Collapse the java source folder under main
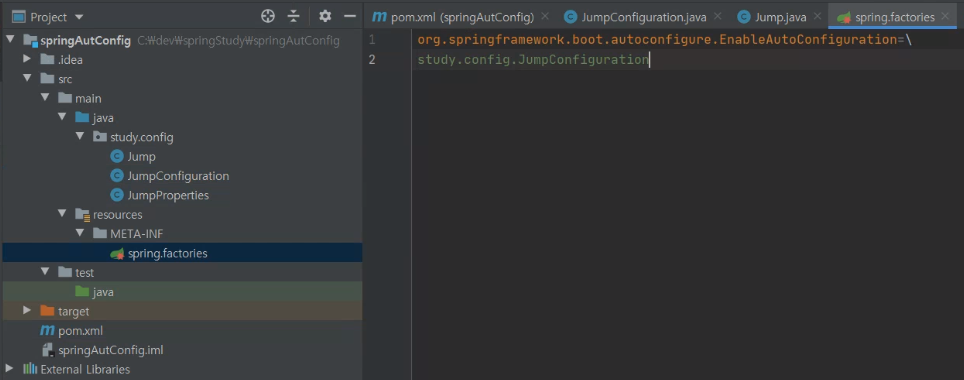The image size is (964, 380). 61,117
